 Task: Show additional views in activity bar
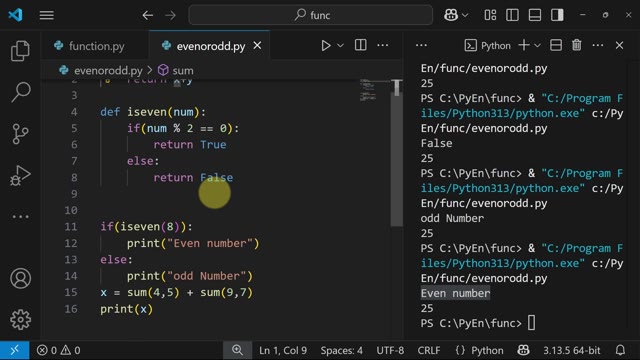click(20, 216)
